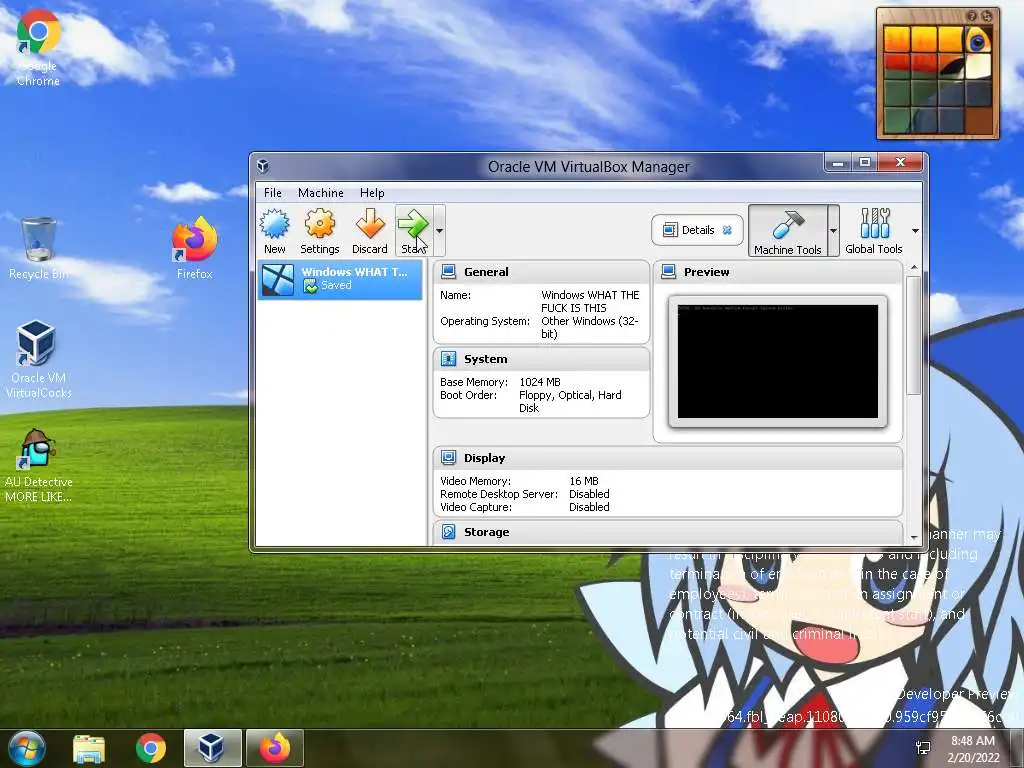
Task: Click the Saved state icon of VM
Action: coord(310,286)
